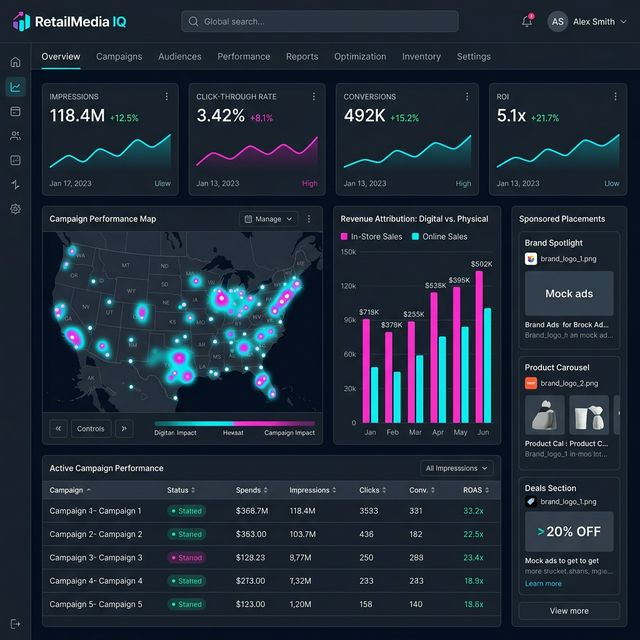
Task: Open the All Impressions filter dropdown
Action: 456,468
